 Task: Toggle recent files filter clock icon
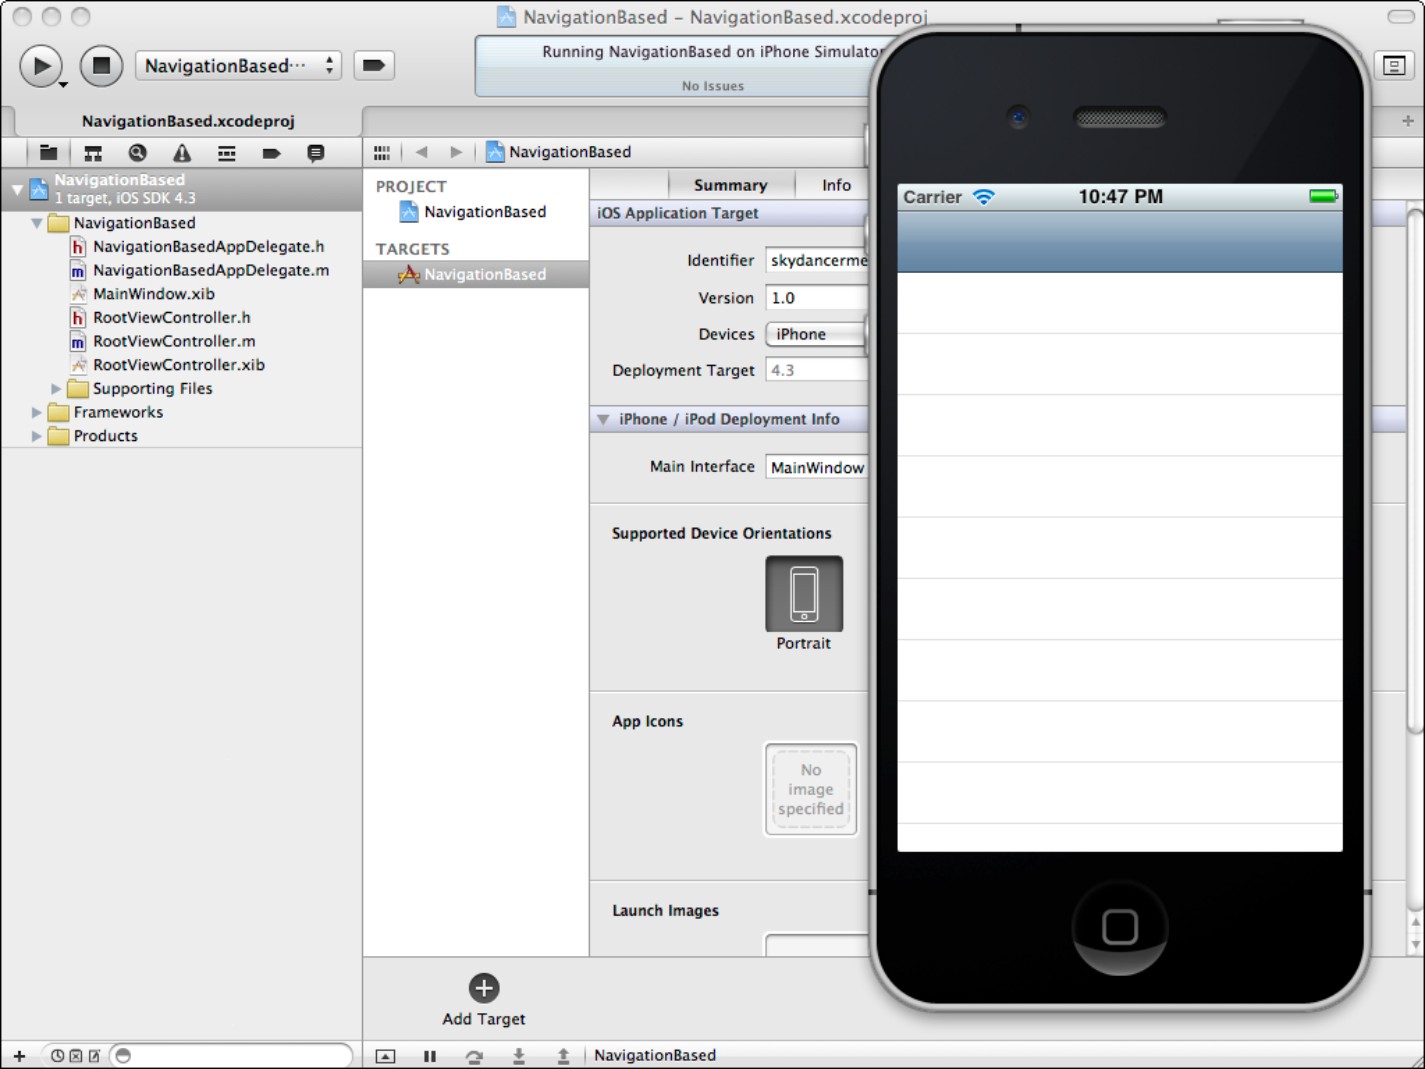(x=58, y=1055)
